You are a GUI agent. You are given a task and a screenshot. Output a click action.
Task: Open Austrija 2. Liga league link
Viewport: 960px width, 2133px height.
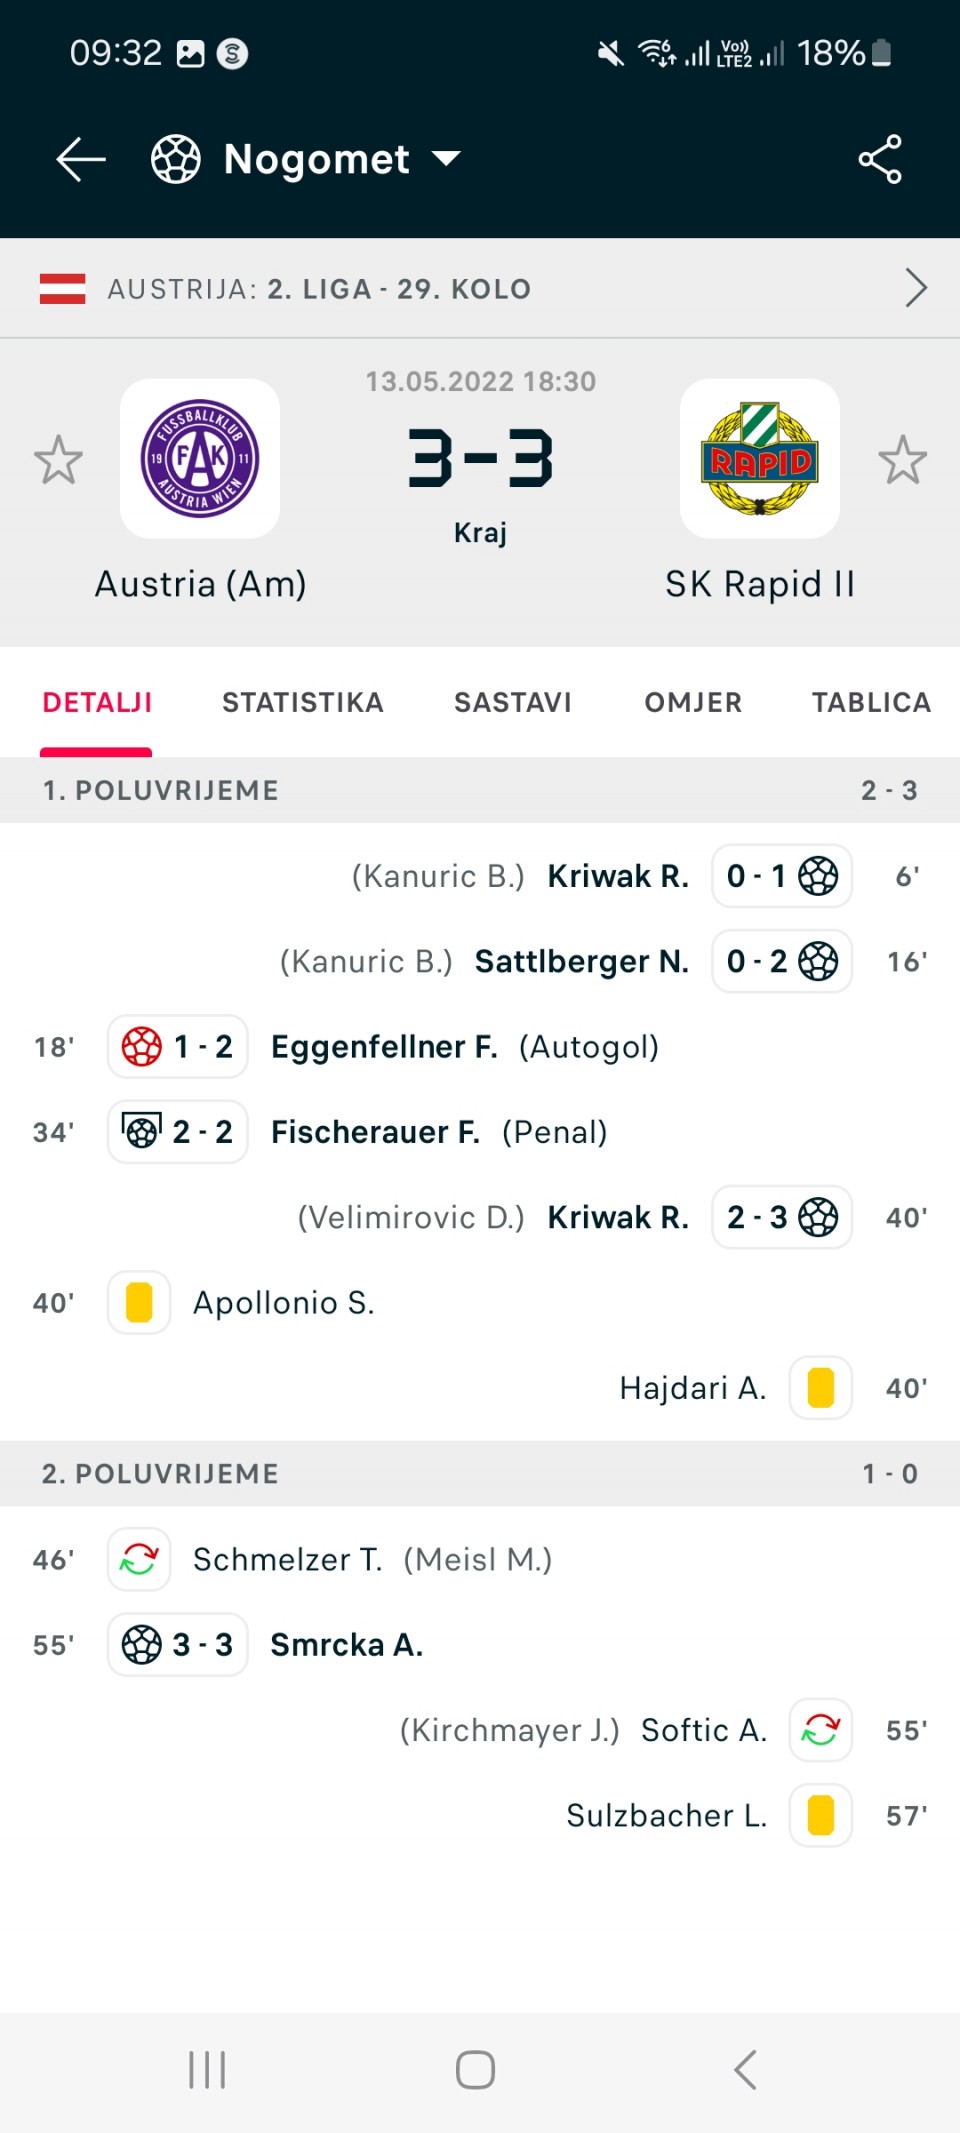click(319, 289)
